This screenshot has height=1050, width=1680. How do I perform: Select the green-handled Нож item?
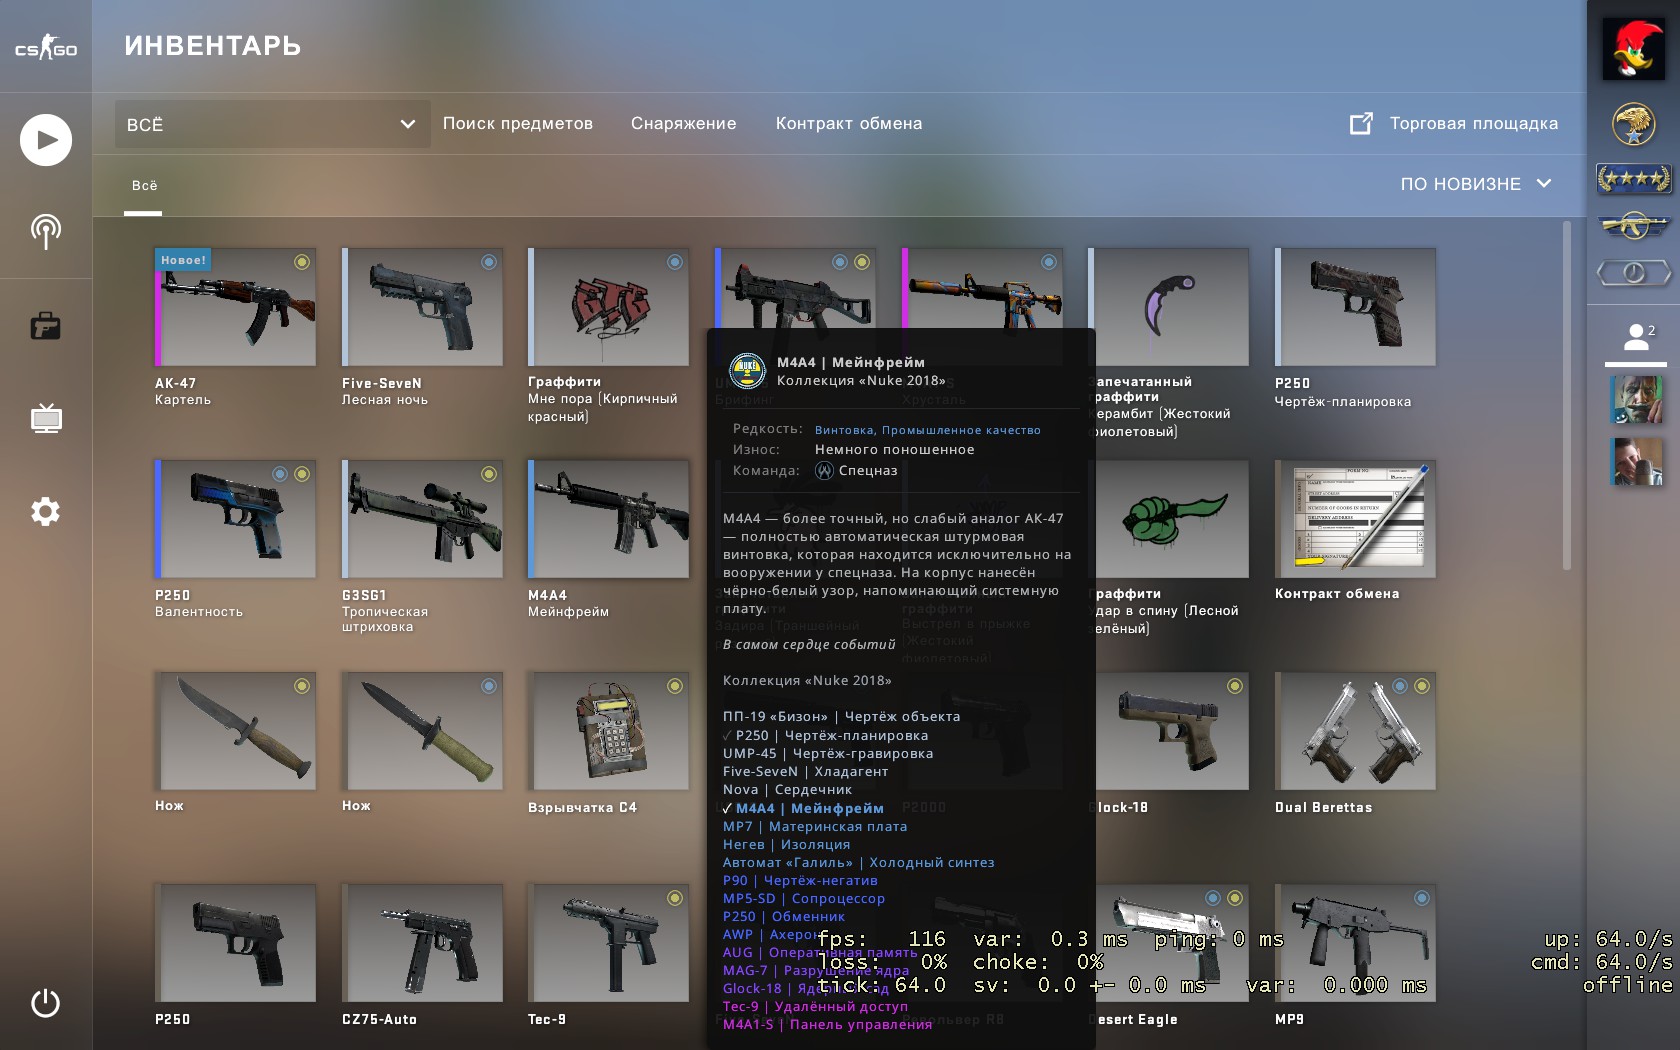pos(422,731)
